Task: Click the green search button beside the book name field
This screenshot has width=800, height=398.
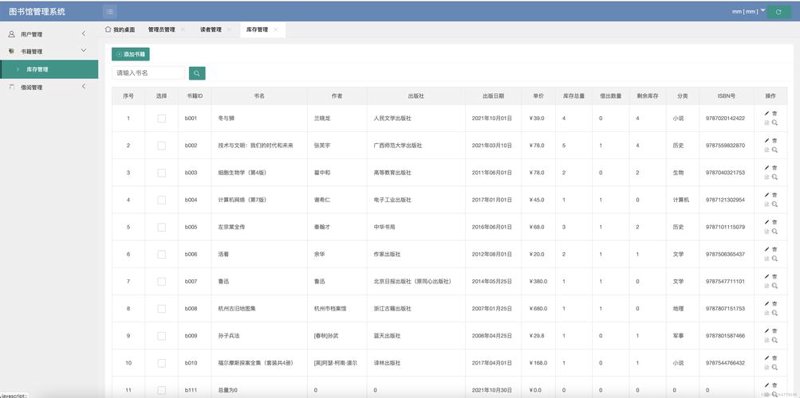Action: point(197,73)
